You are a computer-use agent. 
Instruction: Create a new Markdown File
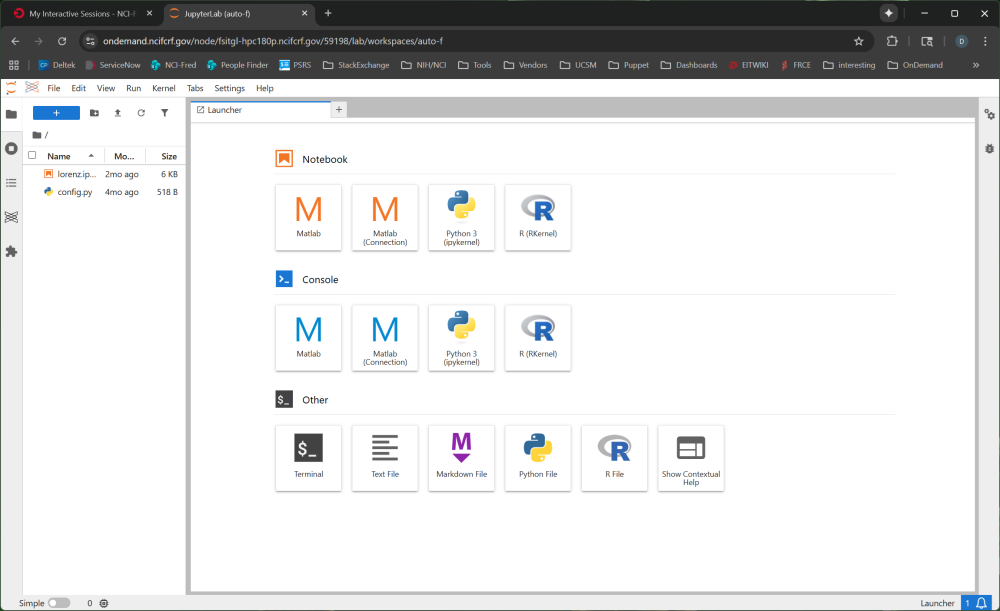coord(461,457)
